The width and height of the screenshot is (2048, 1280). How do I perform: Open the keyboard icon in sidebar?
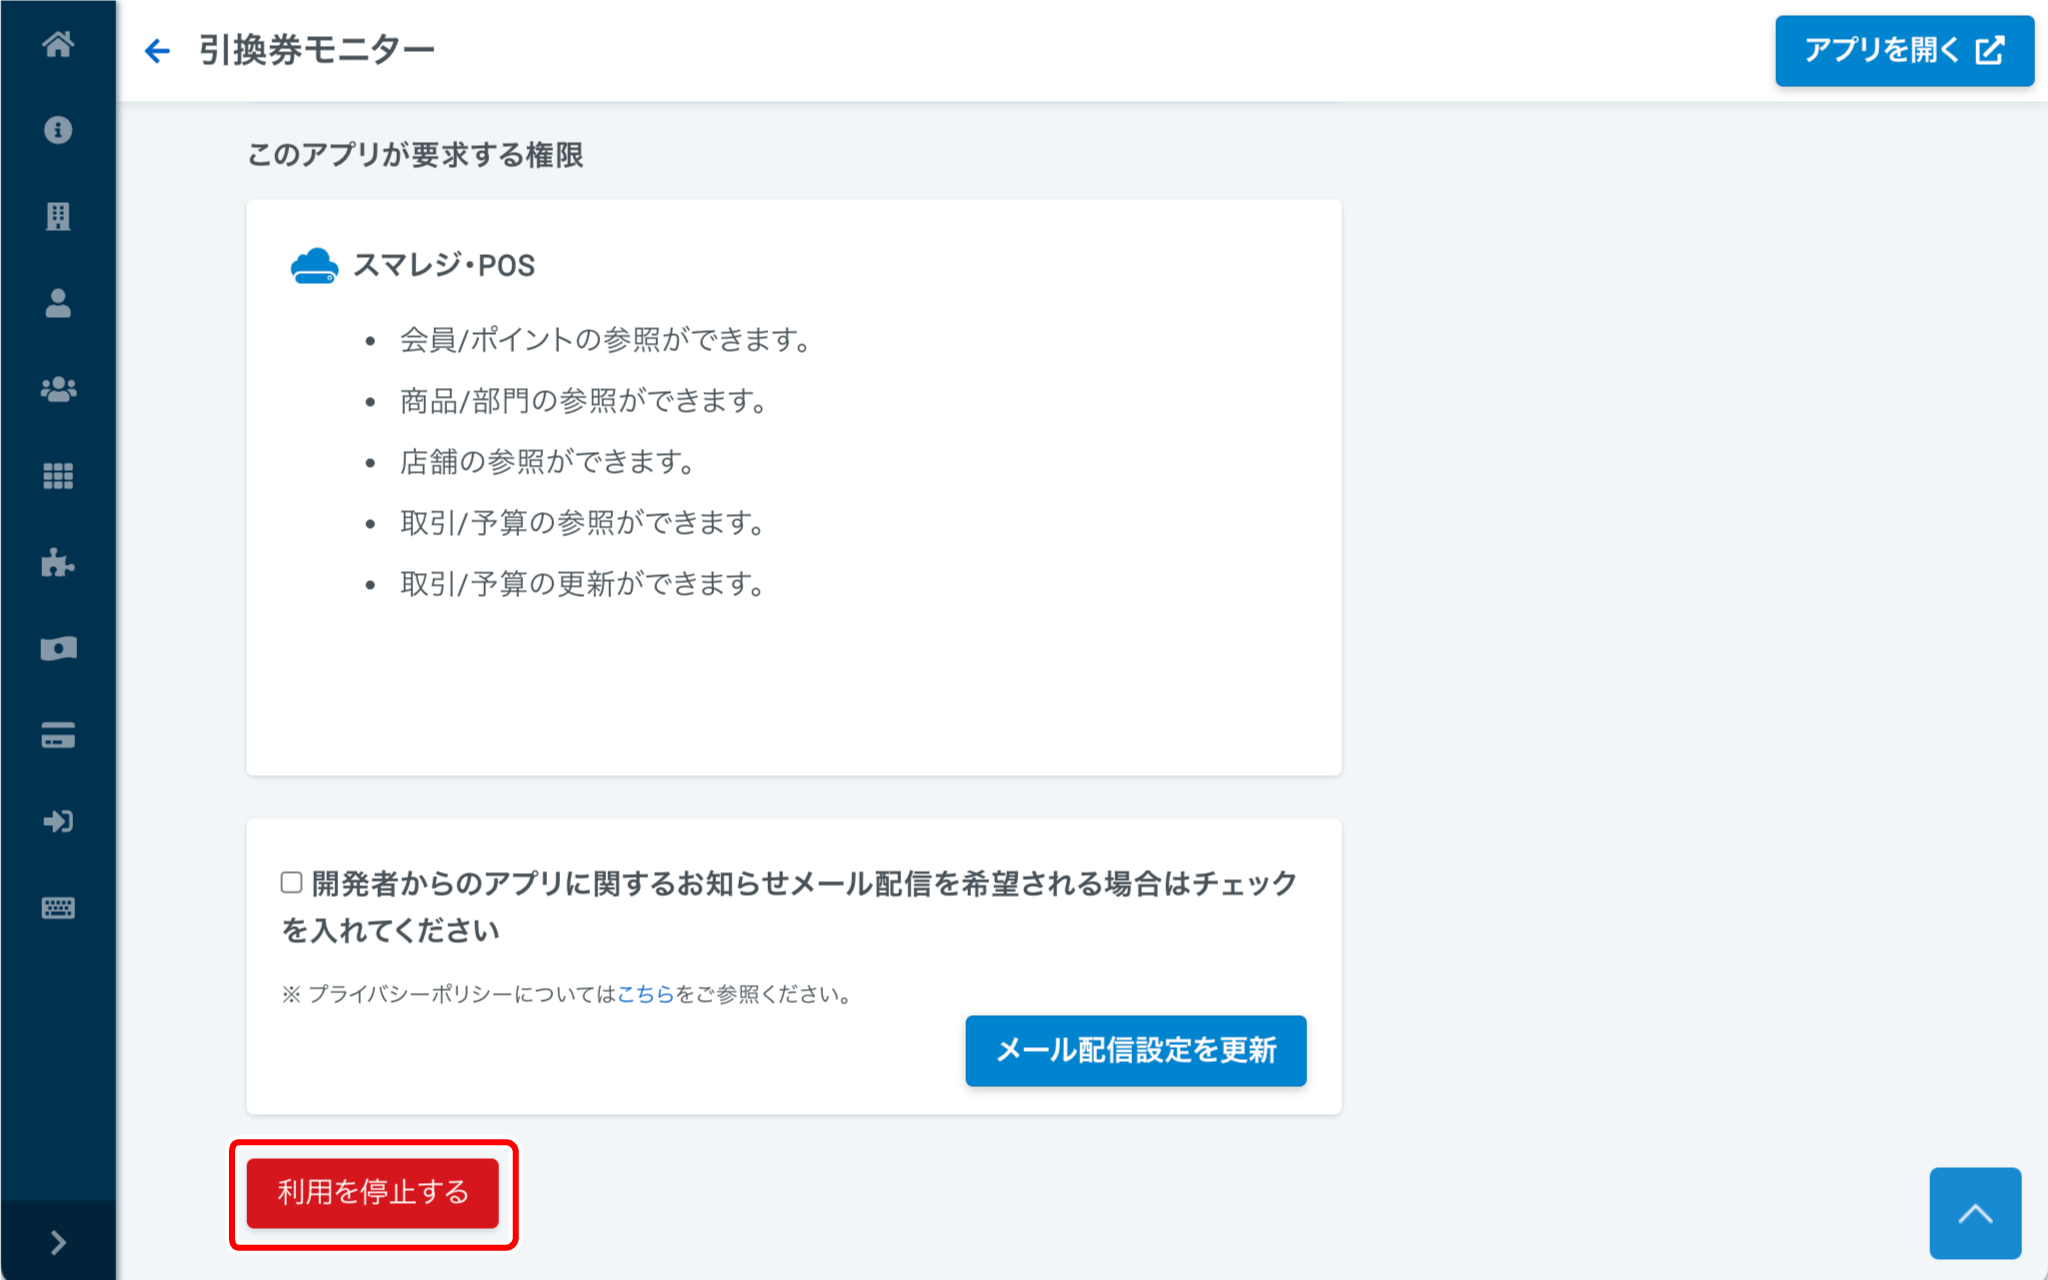tap(58, 908)
